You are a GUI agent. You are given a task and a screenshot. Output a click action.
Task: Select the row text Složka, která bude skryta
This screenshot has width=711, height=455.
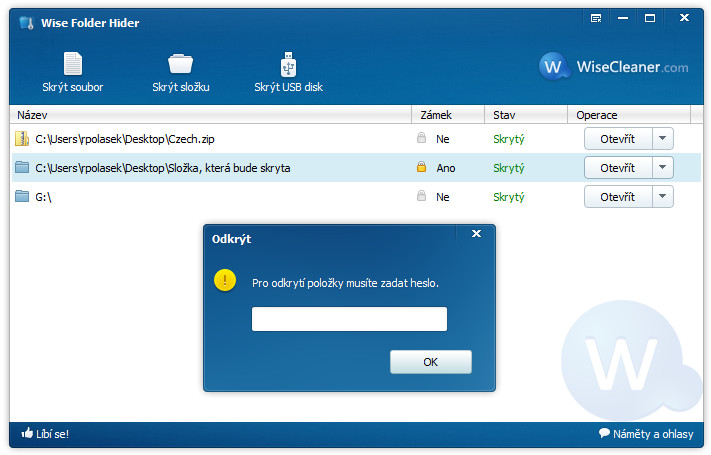[x=163, y=168]
